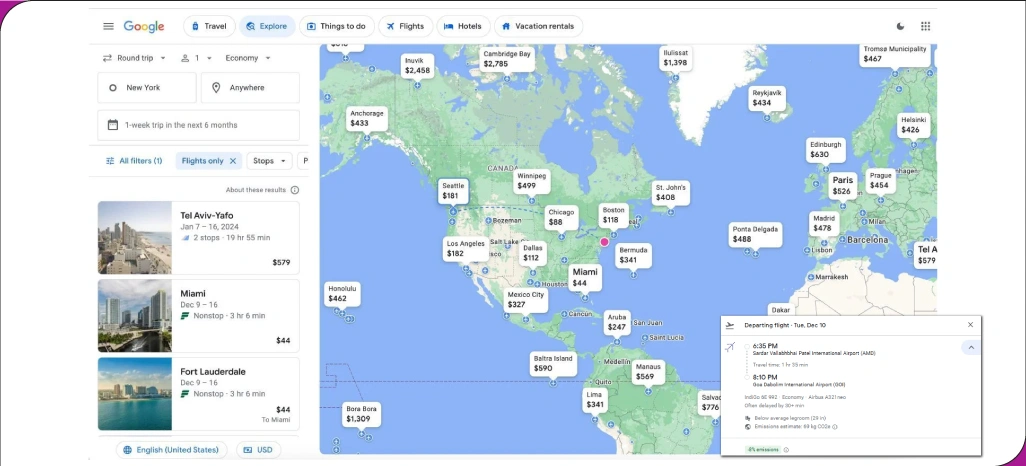1026x466 pixels.
Task: Select Baltra Island $590 map marker
Action: point(553,363)
